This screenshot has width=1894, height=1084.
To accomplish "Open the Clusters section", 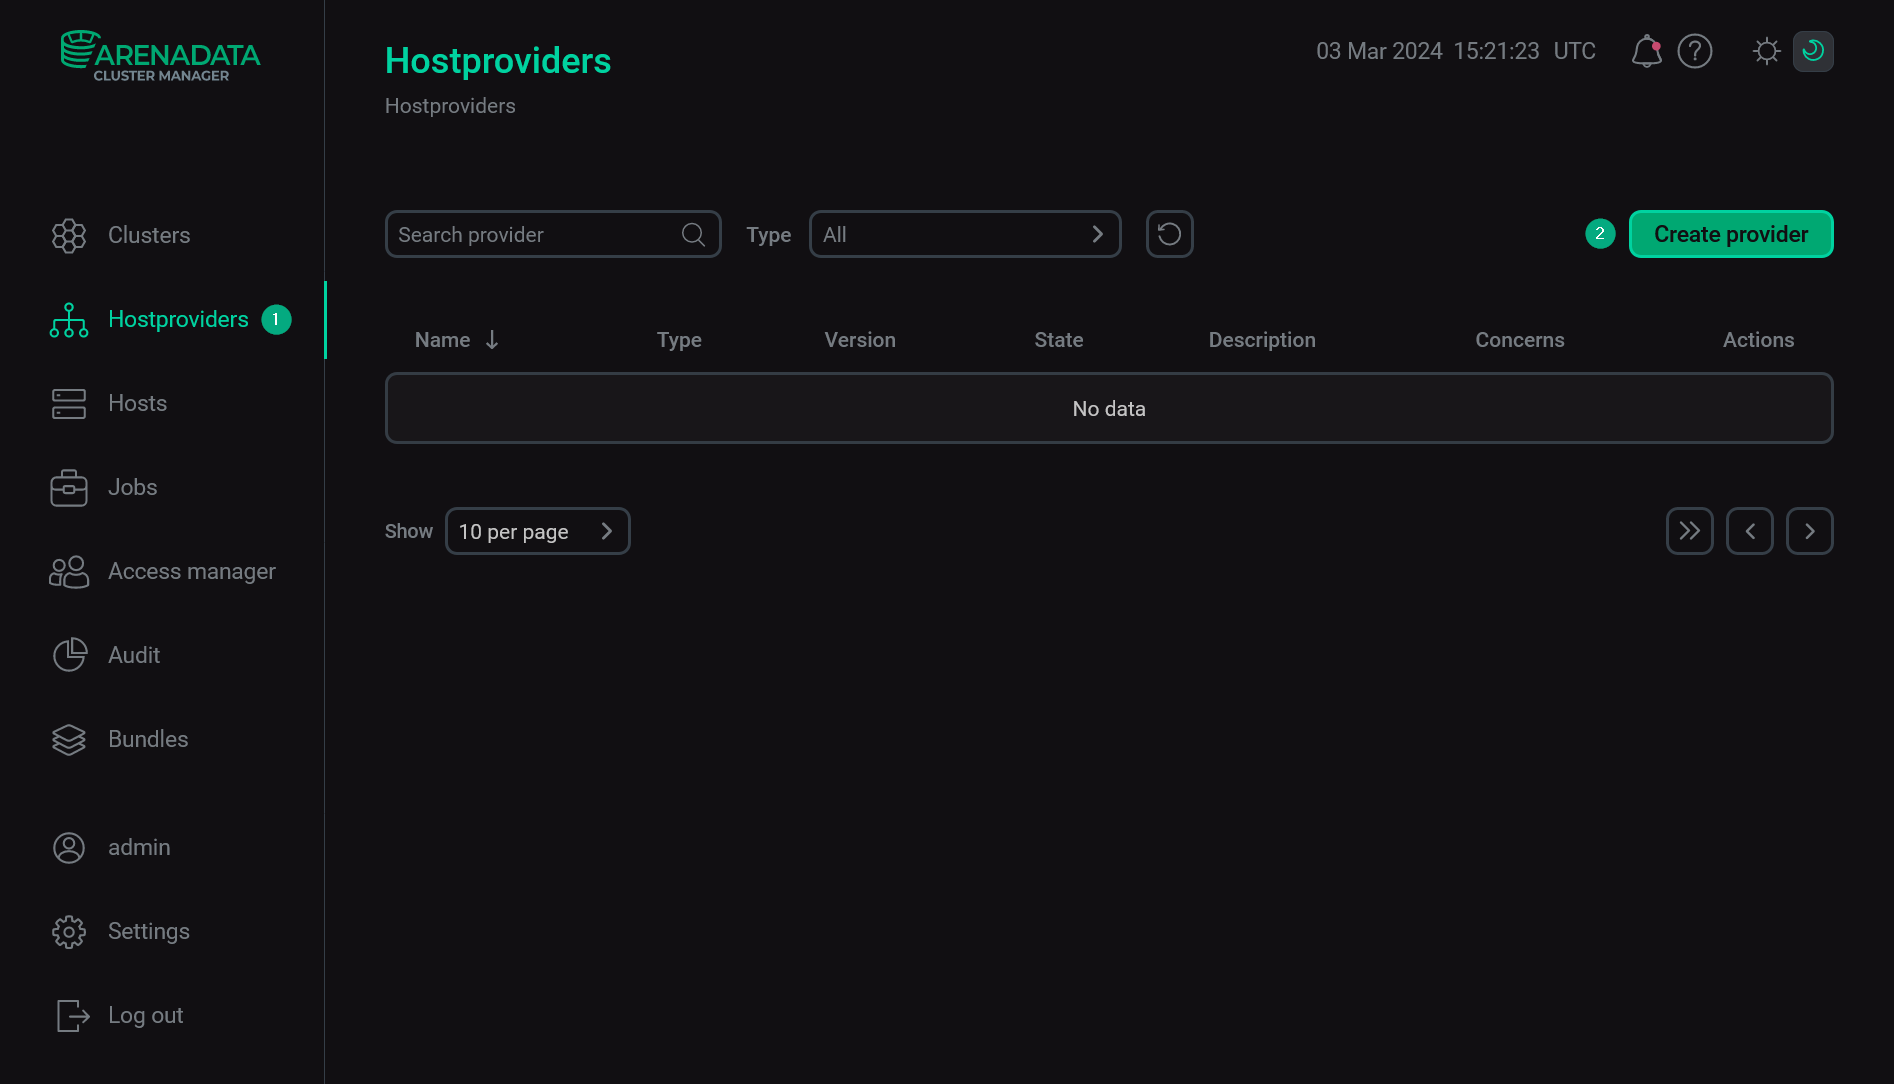I will 148,235.
